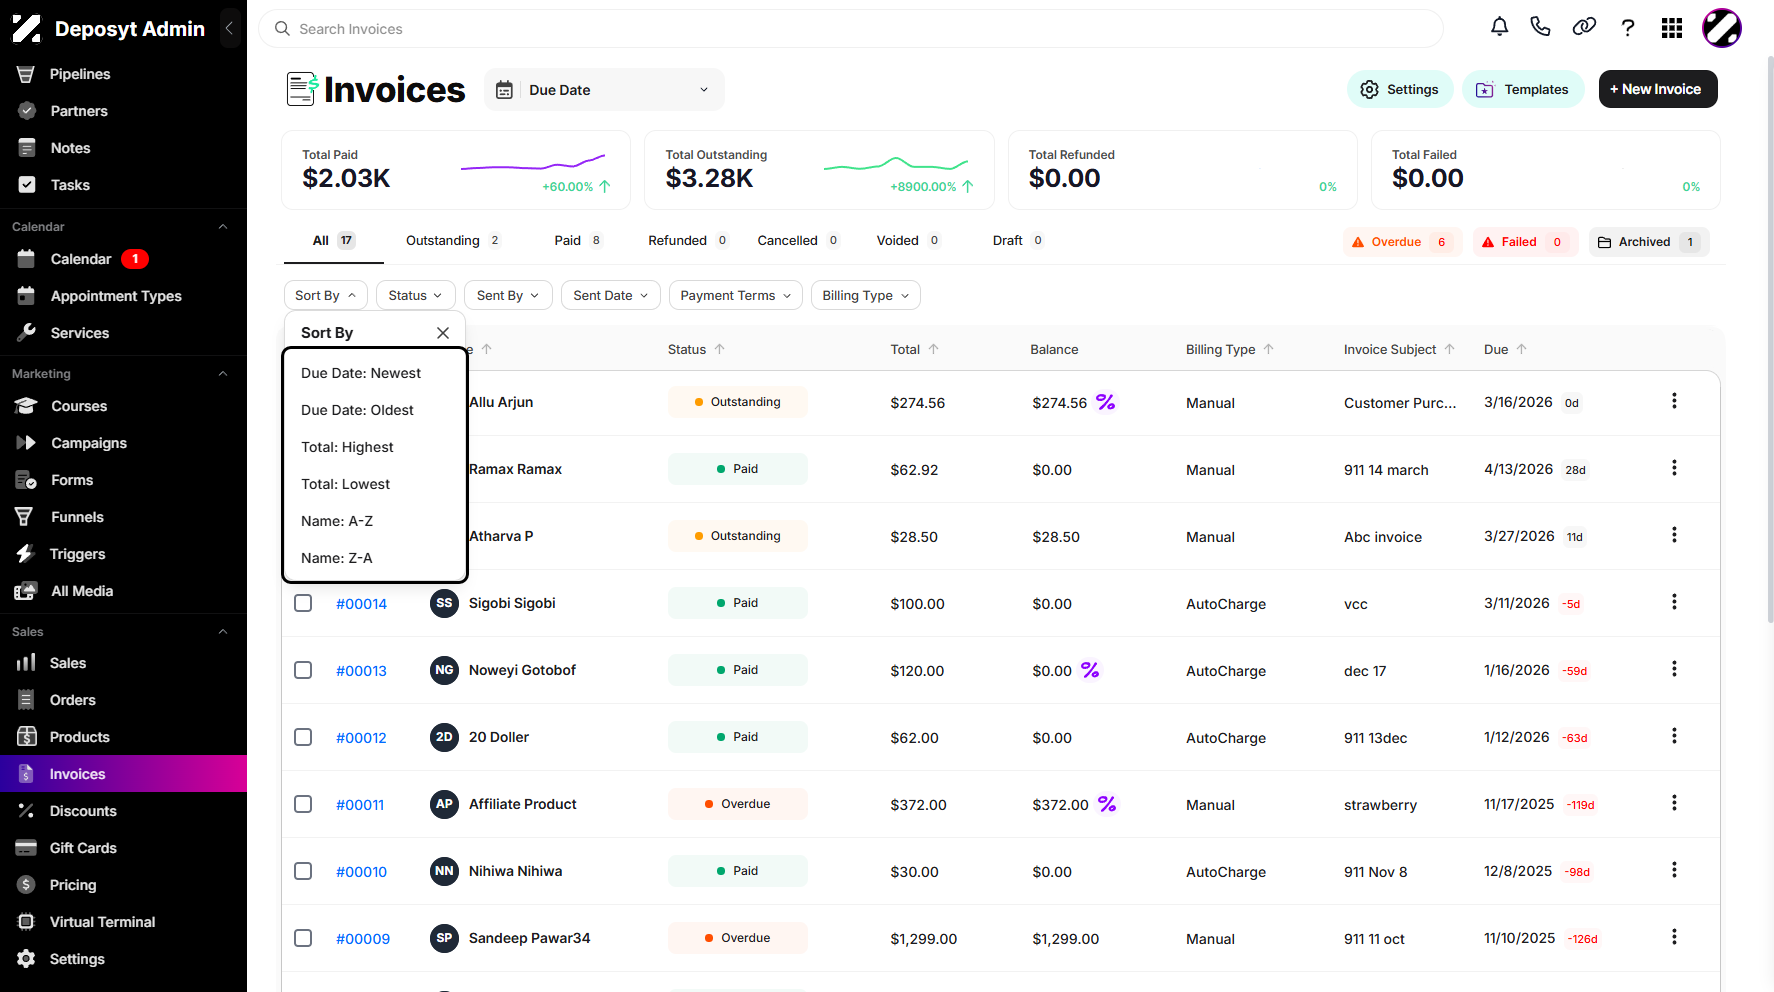This screenshot has width=1774, height=992.
Task: Click the New Invoice button
Action: [1658, 89]
